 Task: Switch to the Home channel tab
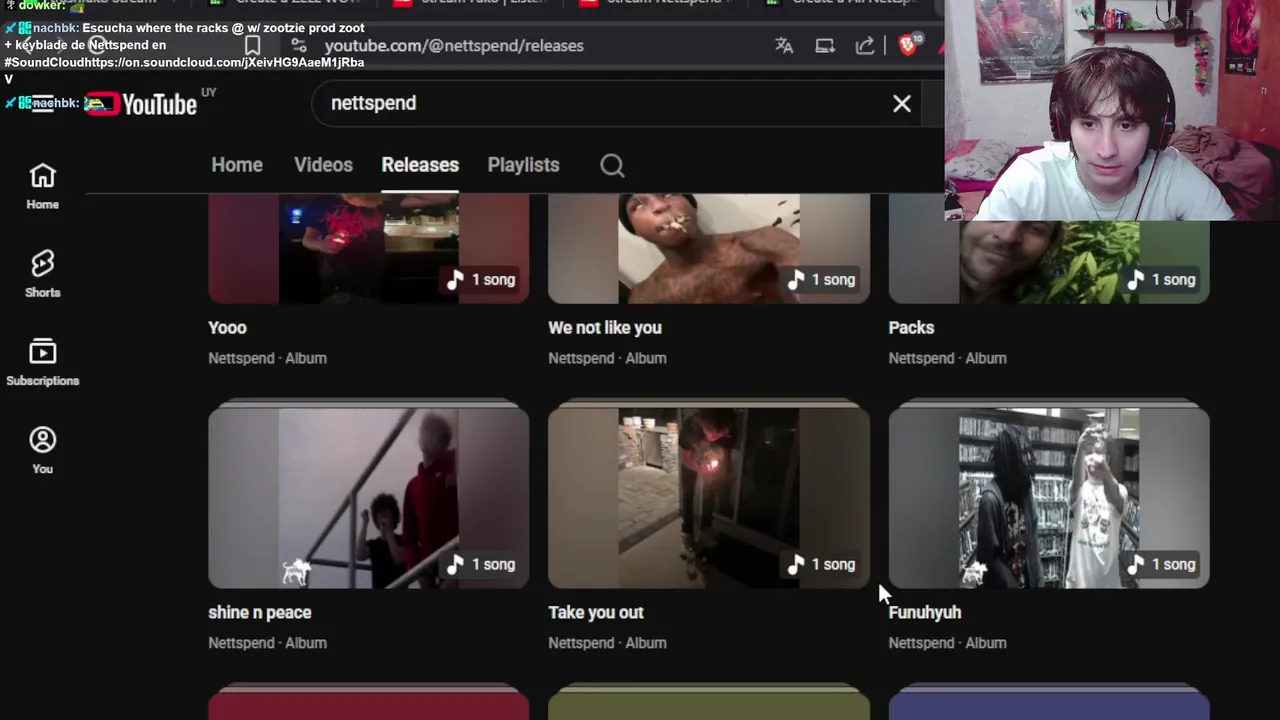[237, 165]
